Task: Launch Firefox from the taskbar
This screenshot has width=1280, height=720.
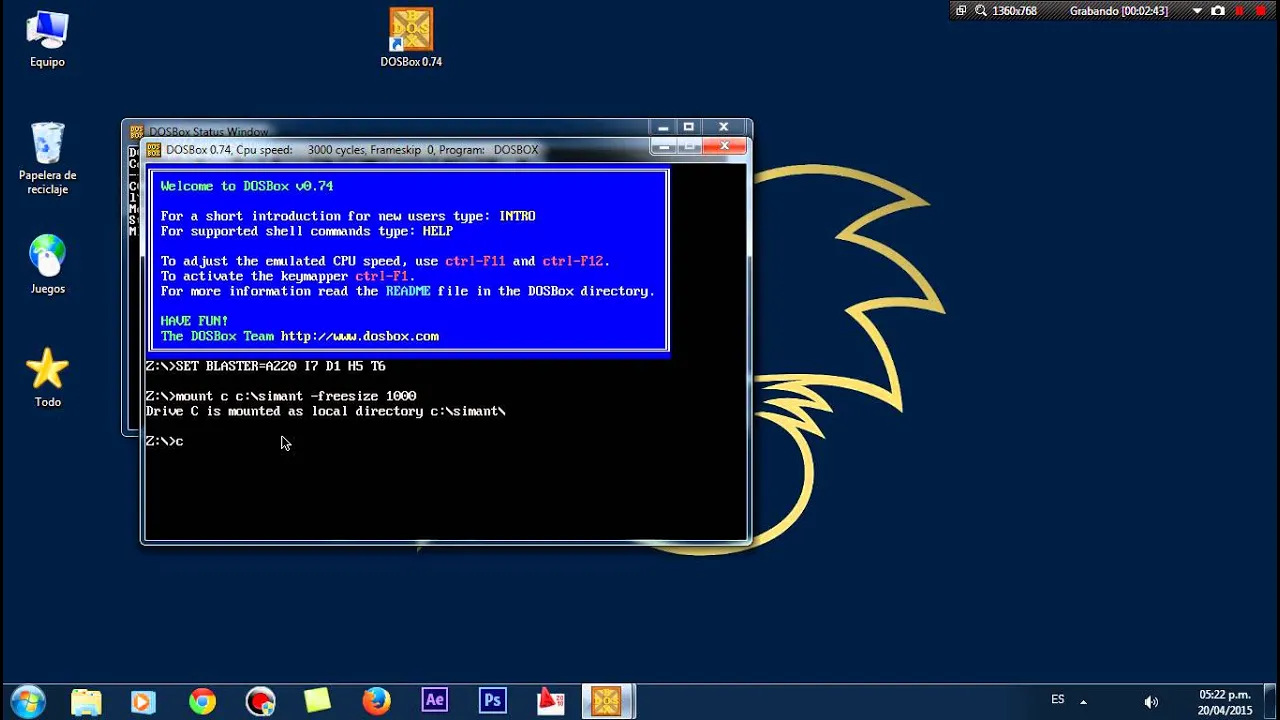Action: [x=376, y=701]
